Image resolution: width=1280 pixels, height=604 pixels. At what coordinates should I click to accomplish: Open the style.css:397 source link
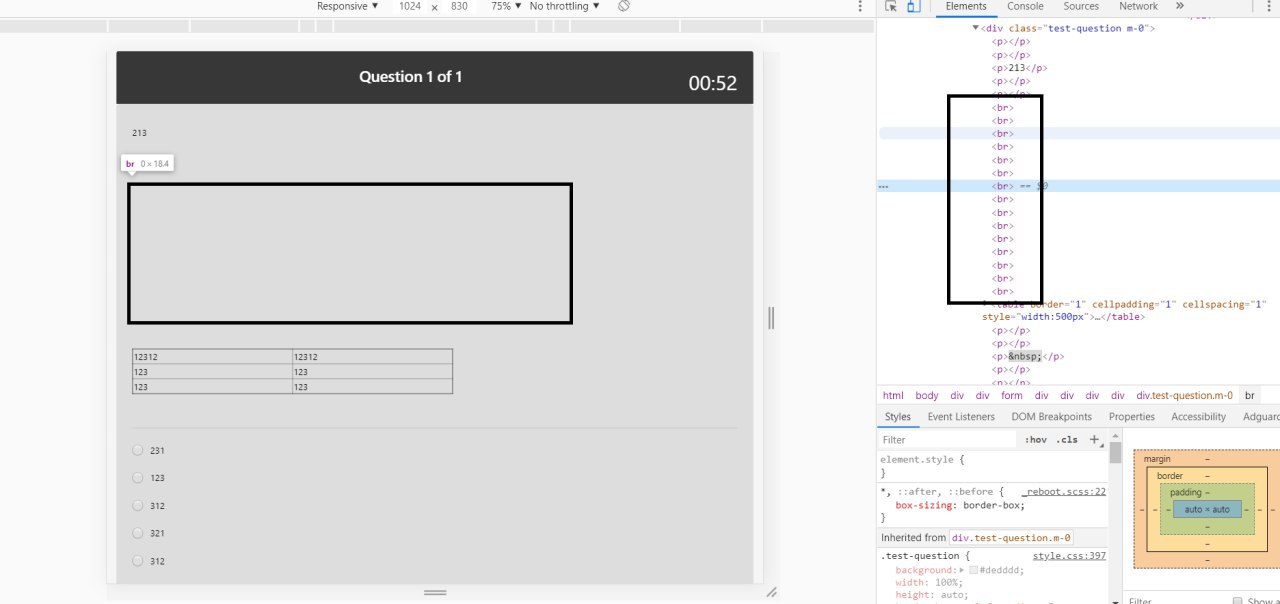click(x=1069, y=556)
